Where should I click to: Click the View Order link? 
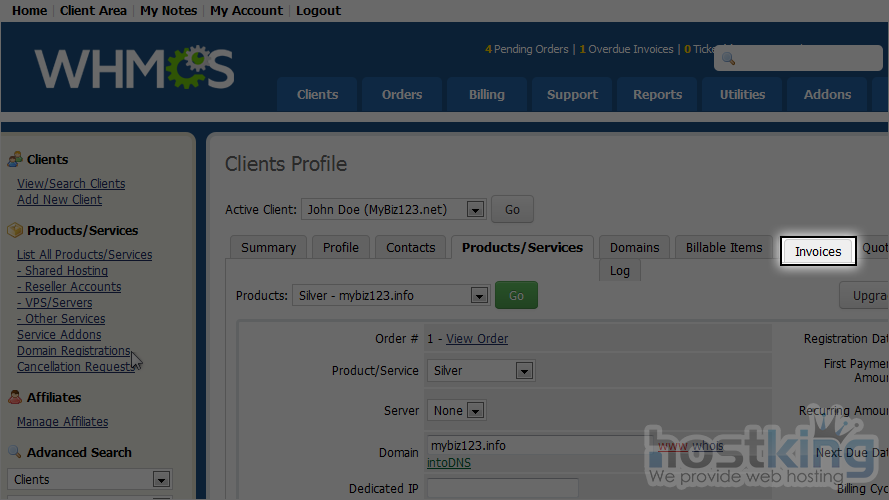click(x=477, y=339)
